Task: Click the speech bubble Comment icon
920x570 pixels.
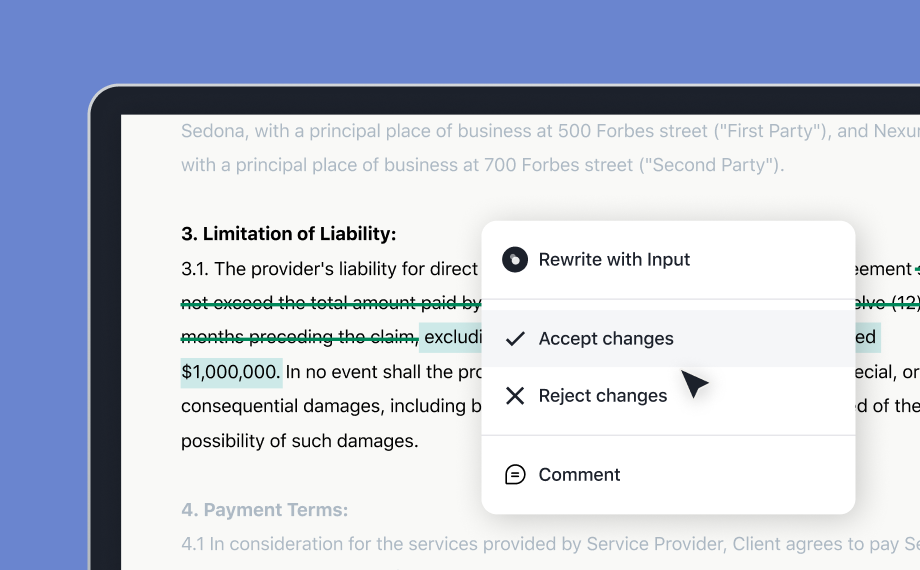Action: point(515,475)
